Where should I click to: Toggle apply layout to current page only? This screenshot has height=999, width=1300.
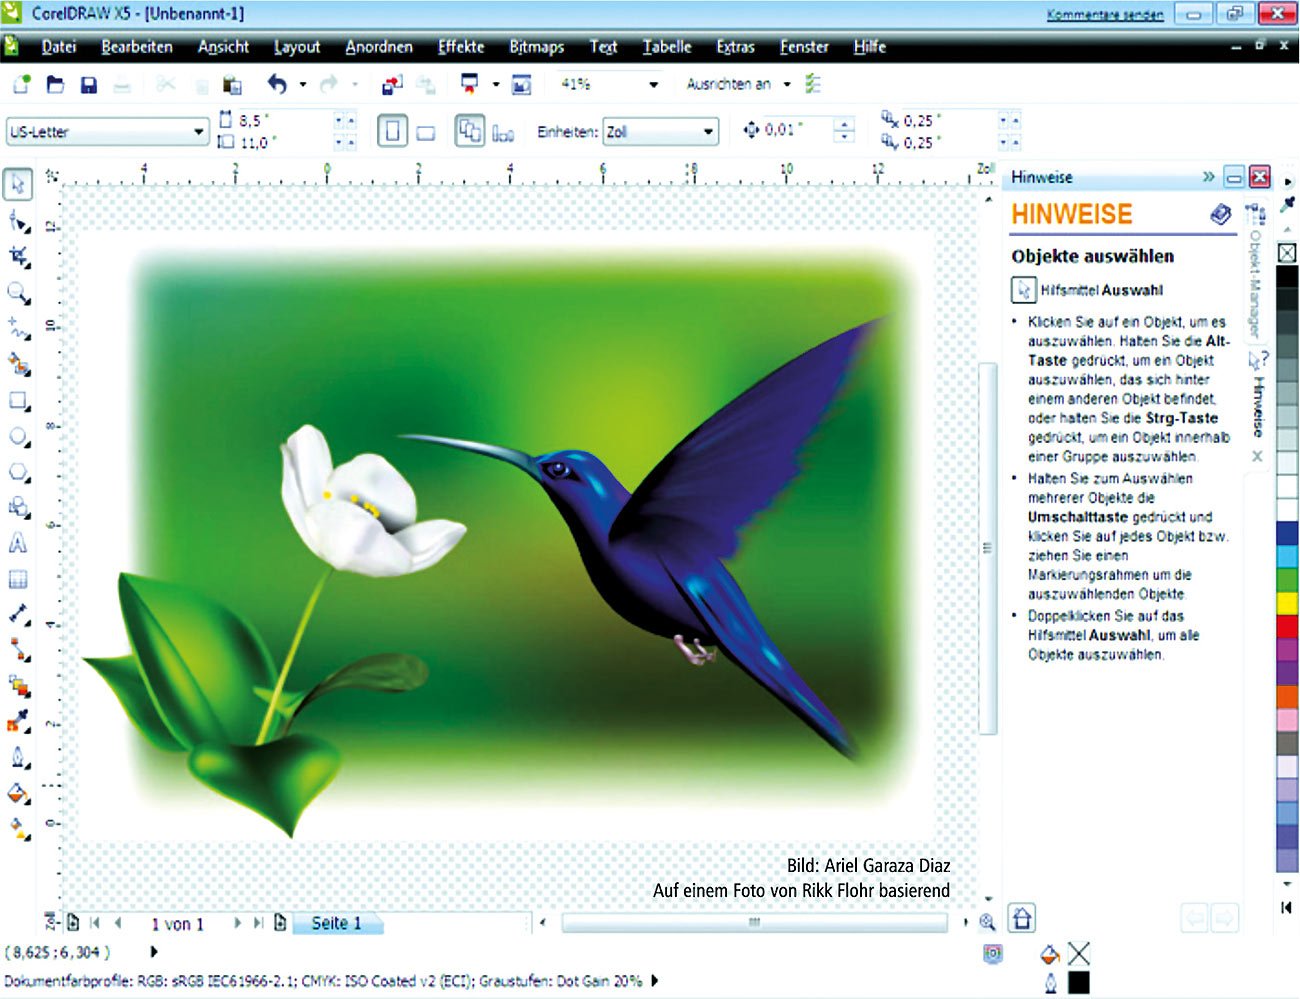coord(503,133)
